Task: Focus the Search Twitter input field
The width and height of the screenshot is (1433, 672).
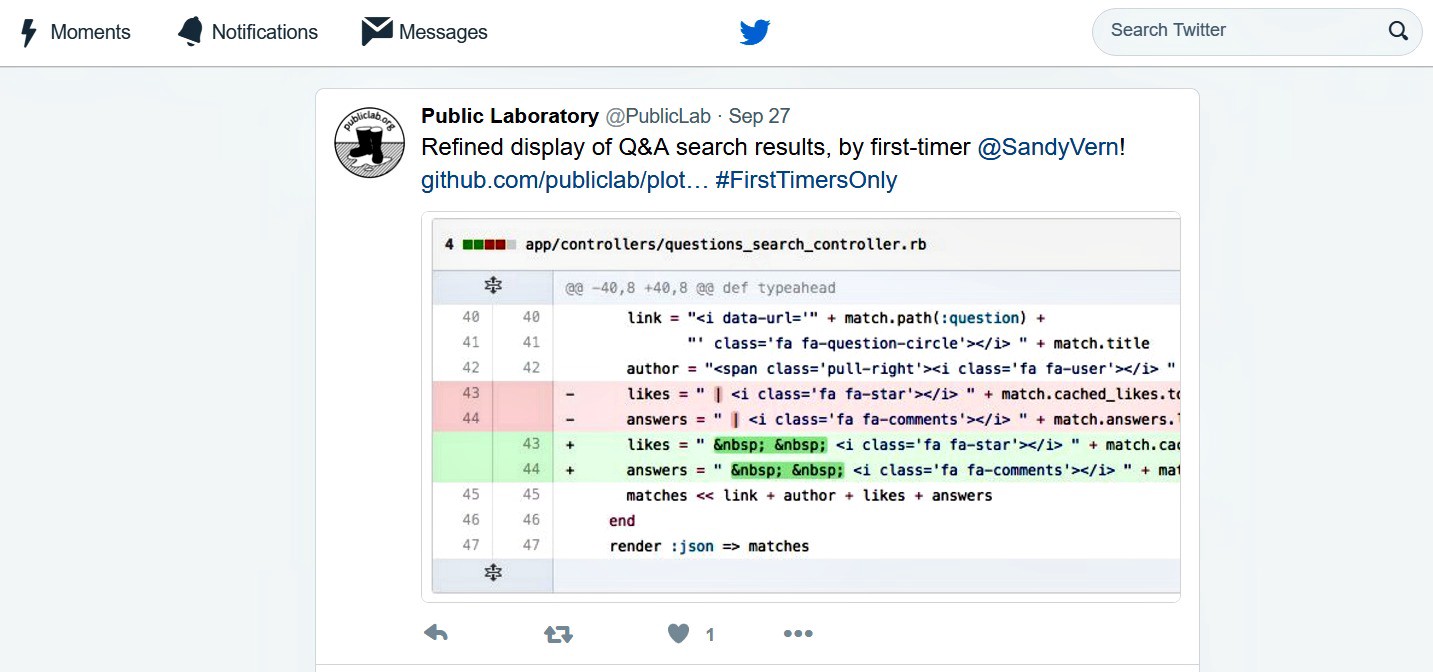Action: (1240, 31)
